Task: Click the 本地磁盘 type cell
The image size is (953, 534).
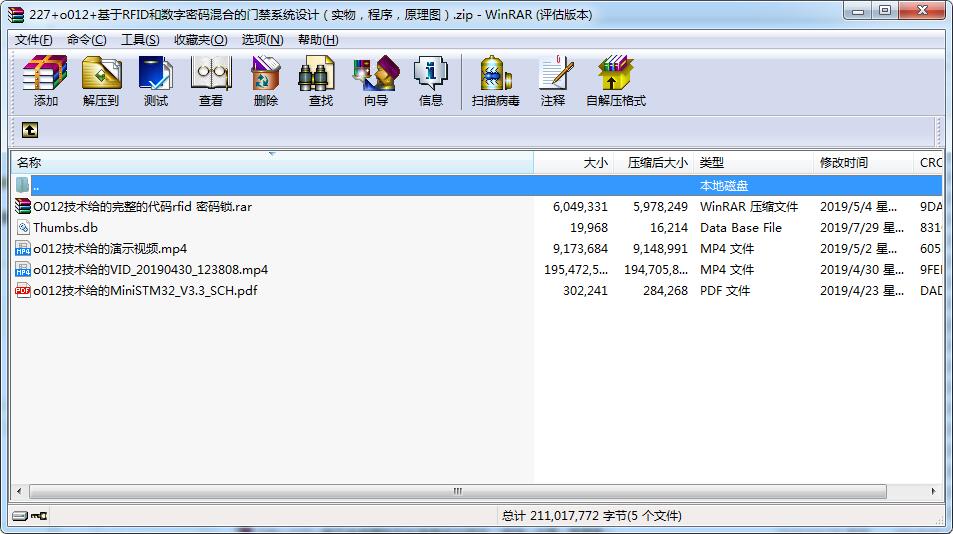Action: tap(723, 186)
